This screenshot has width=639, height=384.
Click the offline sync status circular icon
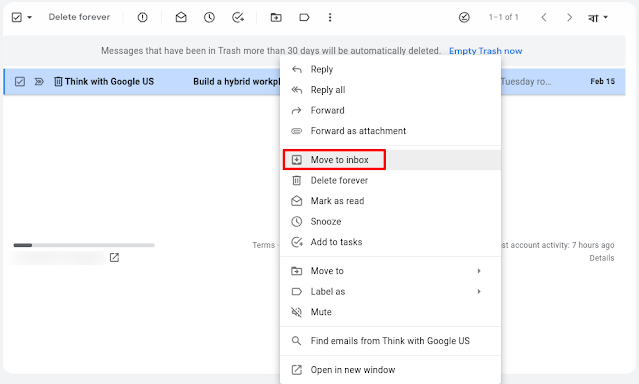(x=464, y=17)
